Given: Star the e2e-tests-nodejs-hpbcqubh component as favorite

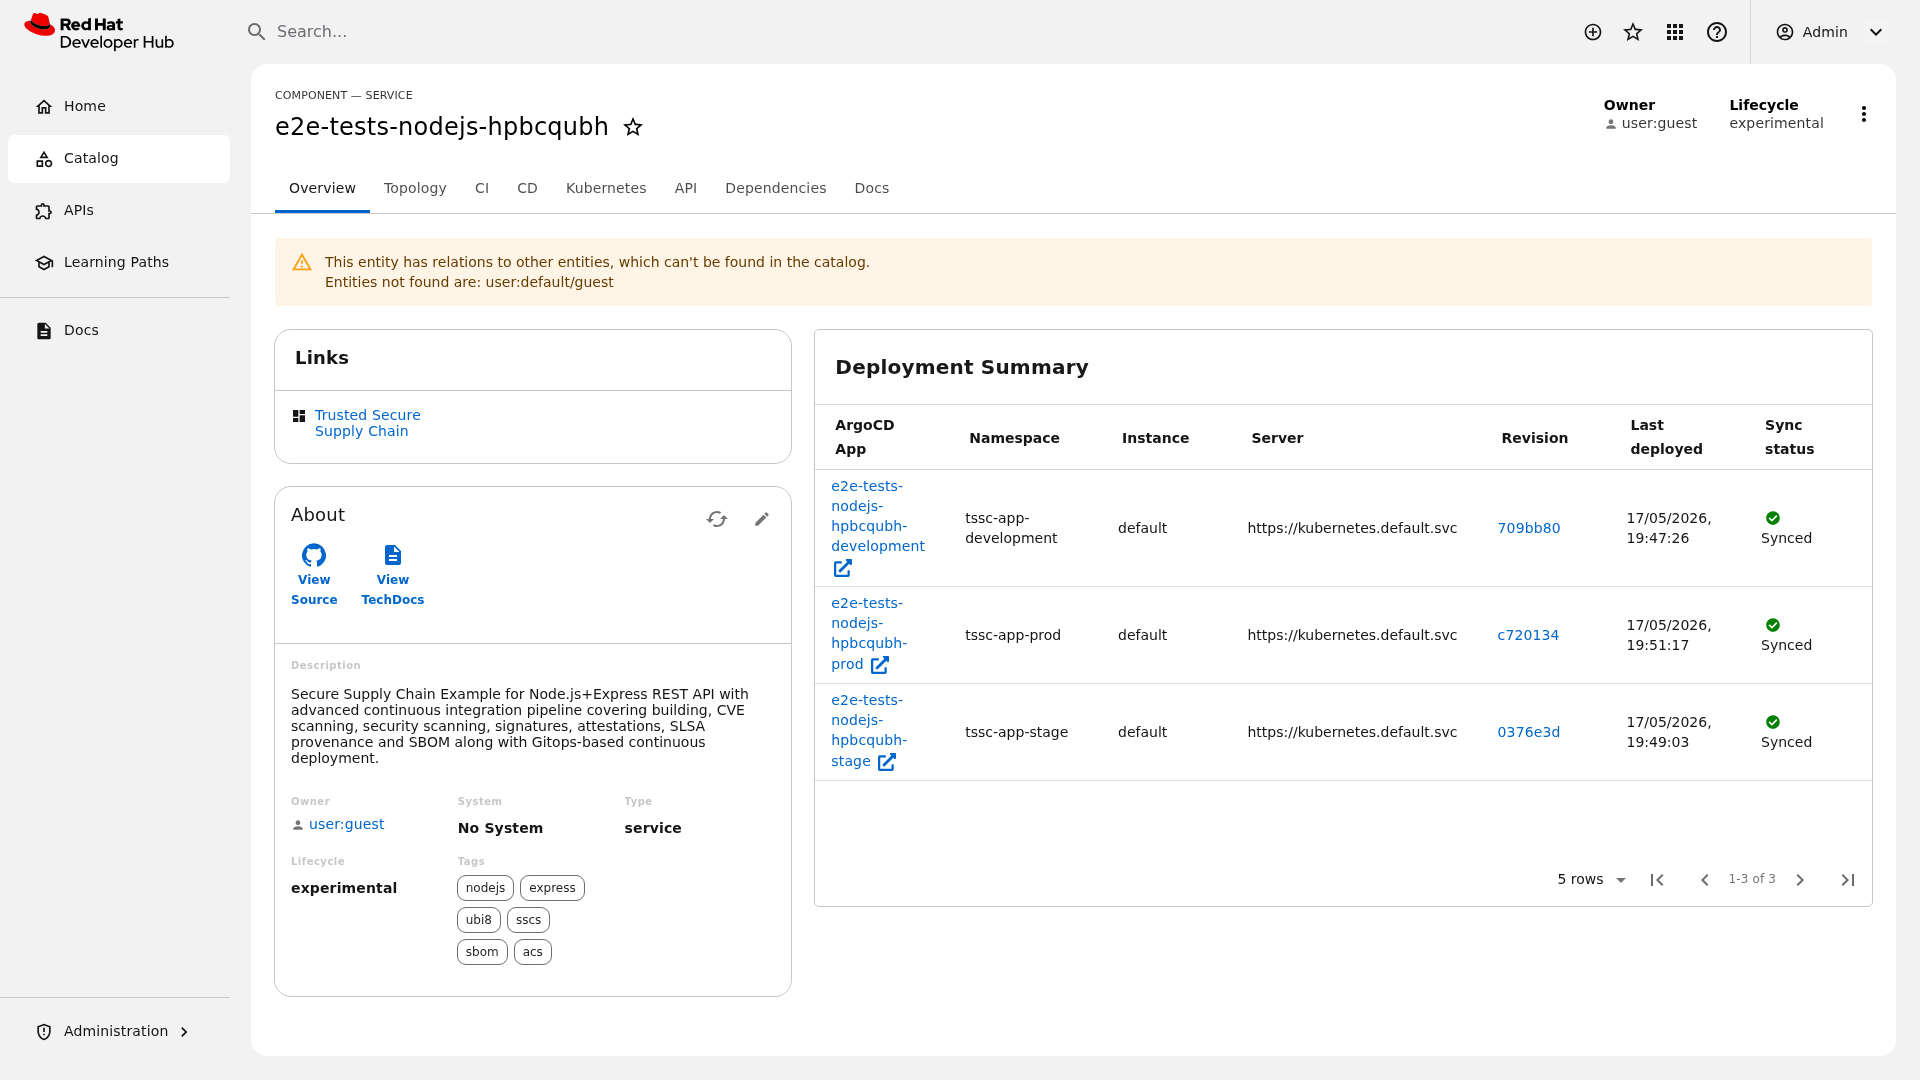Looking at the screenshot, I should pos(633,127).
